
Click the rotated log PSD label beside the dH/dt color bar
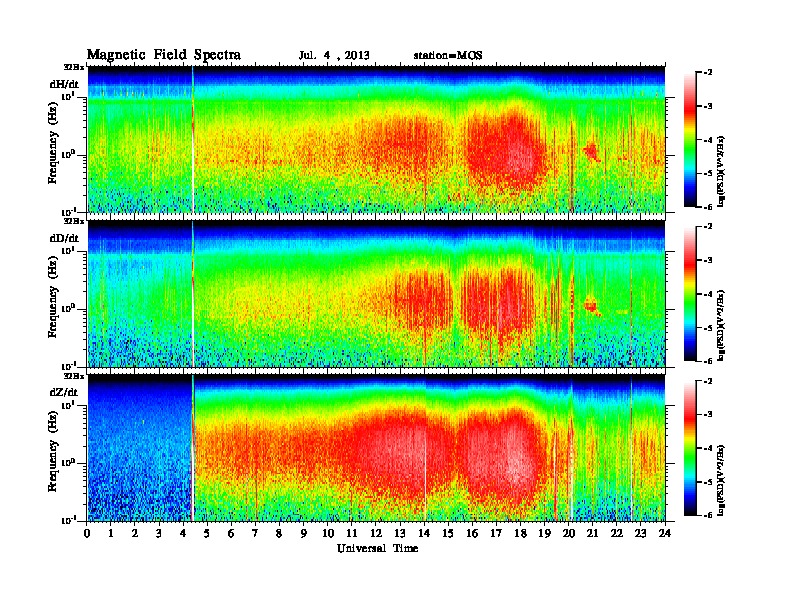(x=721, y=170)
